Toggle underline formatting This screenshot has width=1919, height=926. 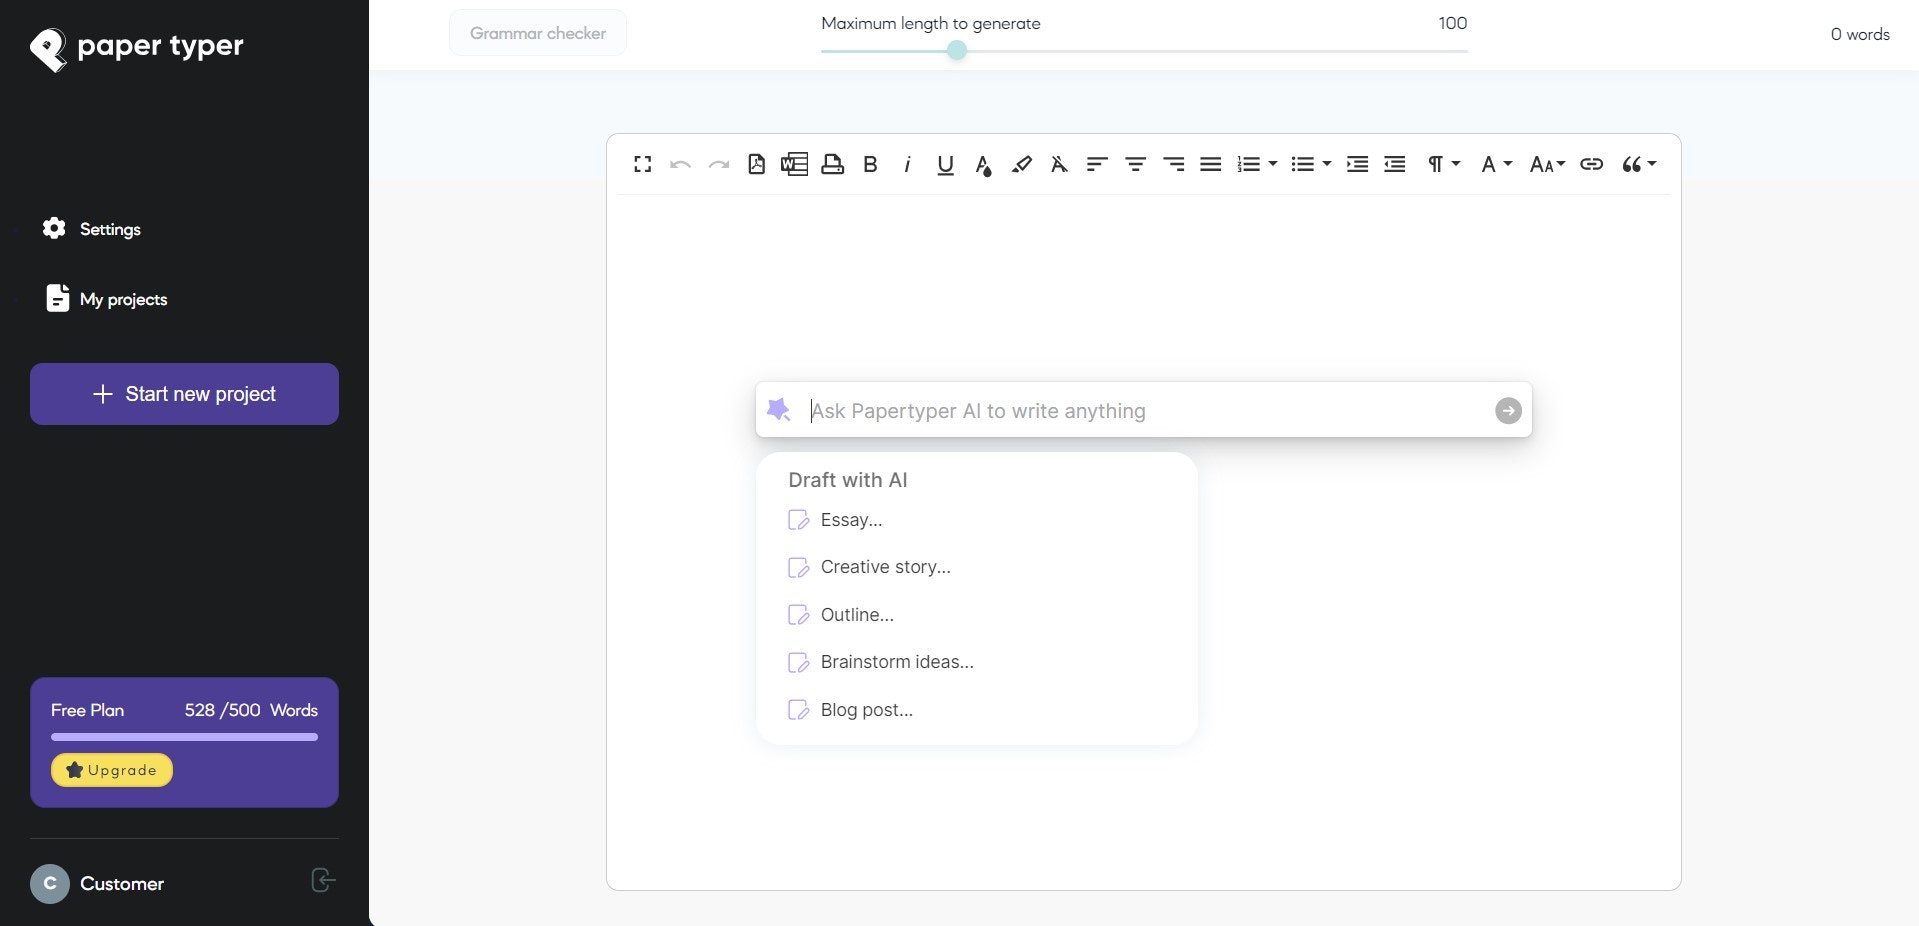945,165
